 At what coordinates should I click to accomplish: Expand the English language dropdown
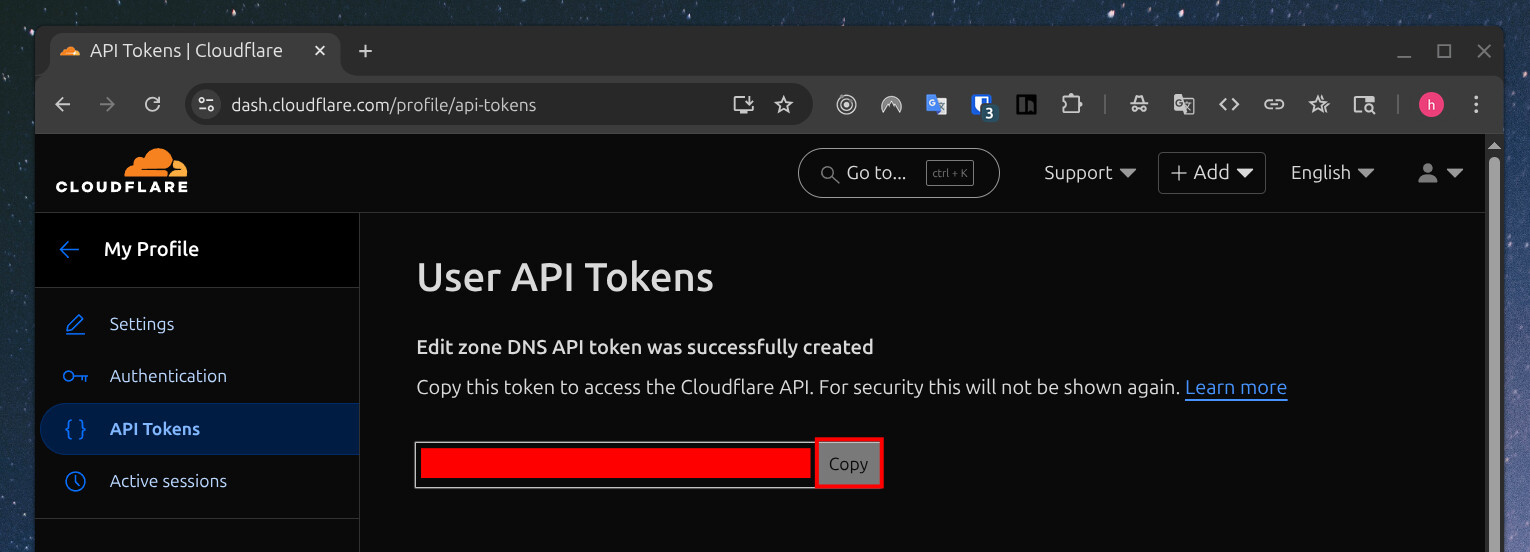click(x=1332, y=173)
